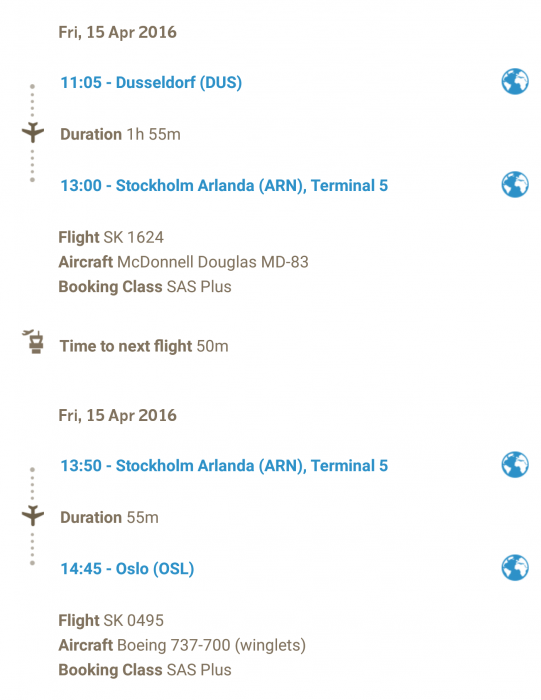
Task: Select flight number SK 1624
Action: click(133, 237)
